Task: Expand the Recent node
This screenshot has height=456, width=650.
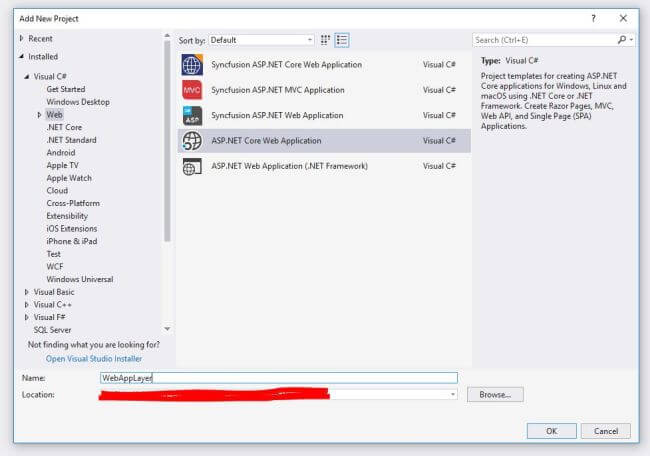Action: pos(22,39)
